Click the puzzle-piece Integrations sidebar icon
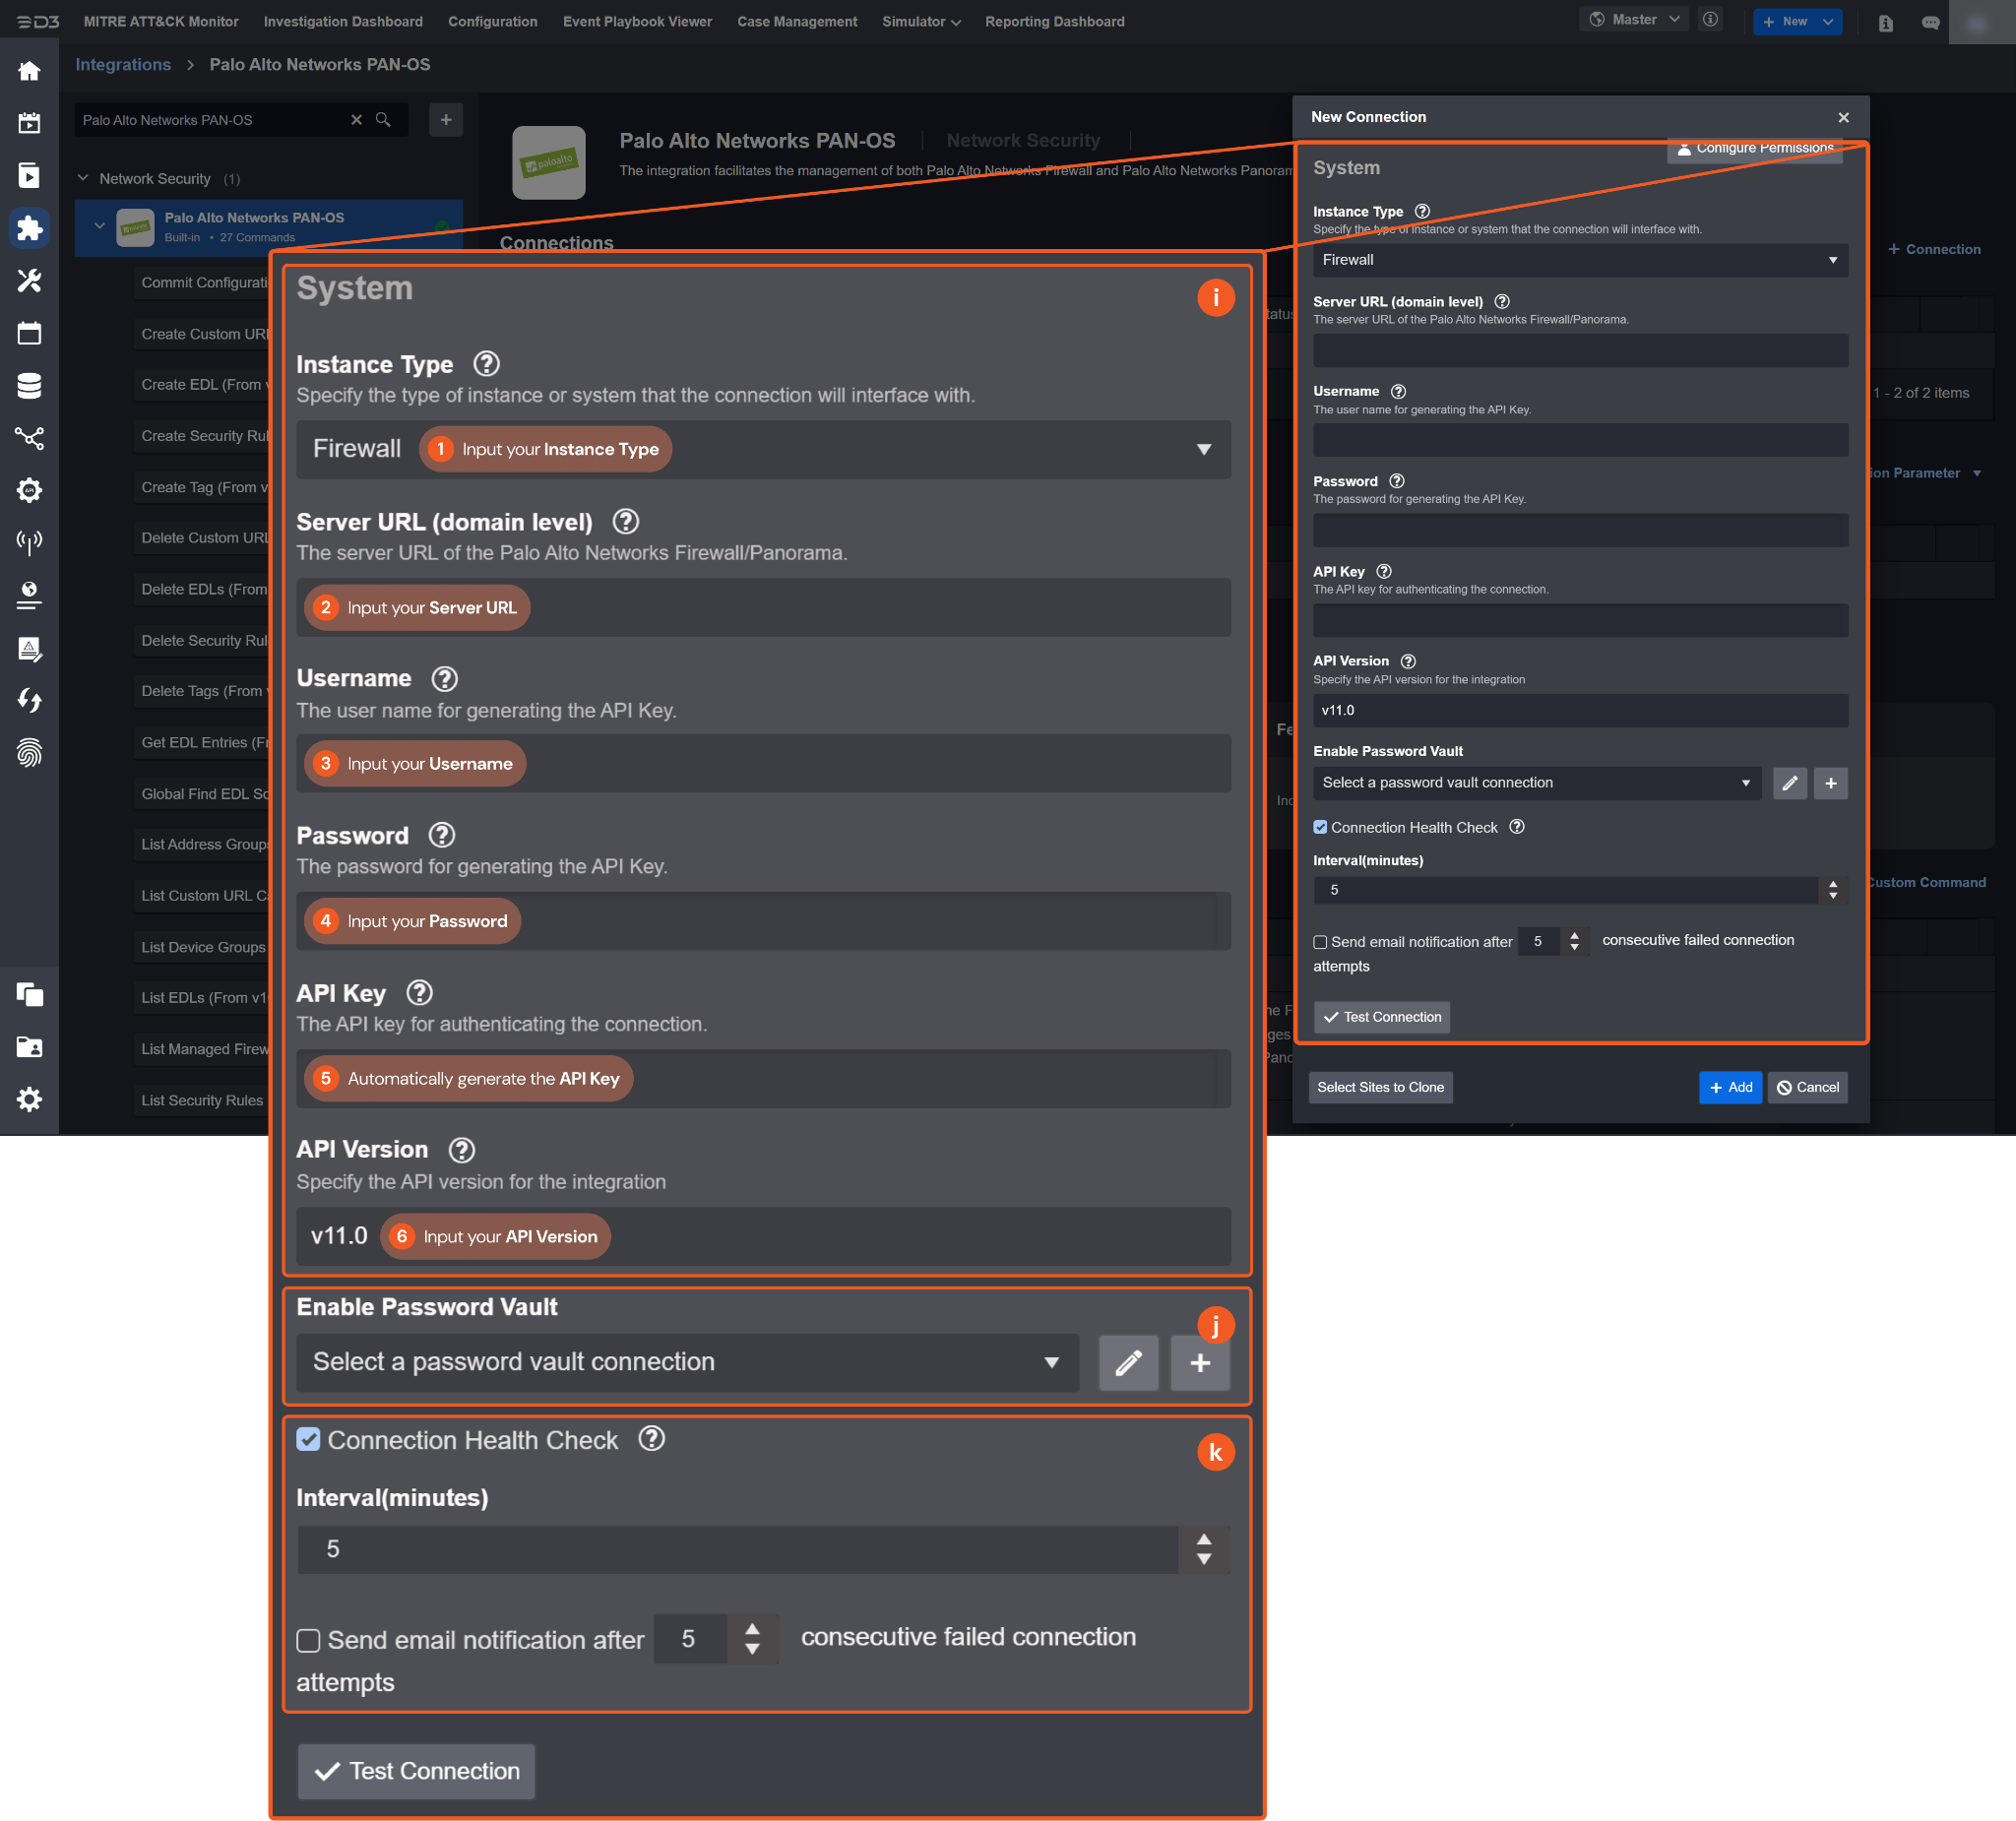The width and height of the screenshot is (2016, 1821). pyautogui.click(x=29, y=228)
